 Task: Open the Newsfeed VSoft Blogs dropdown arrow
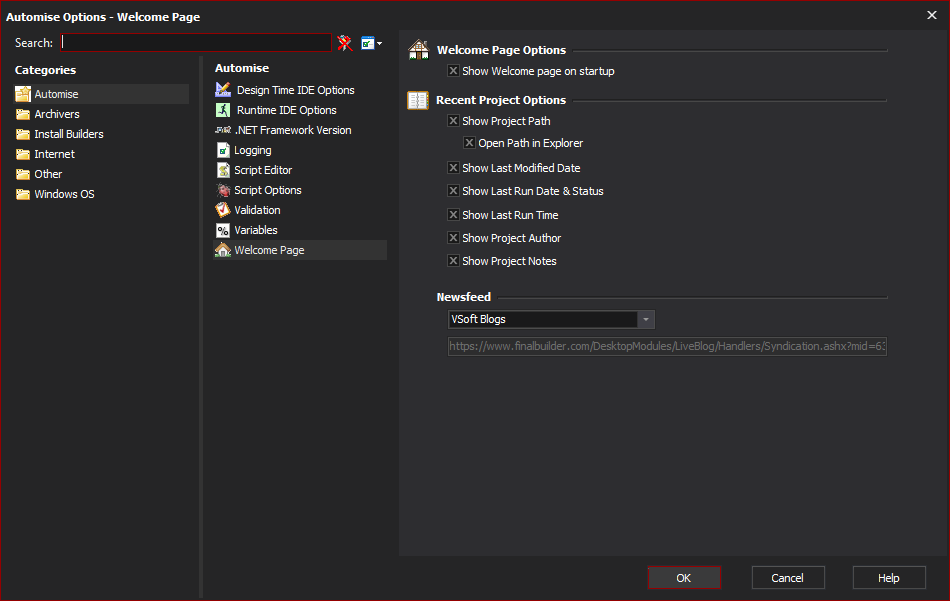[646, 319]
